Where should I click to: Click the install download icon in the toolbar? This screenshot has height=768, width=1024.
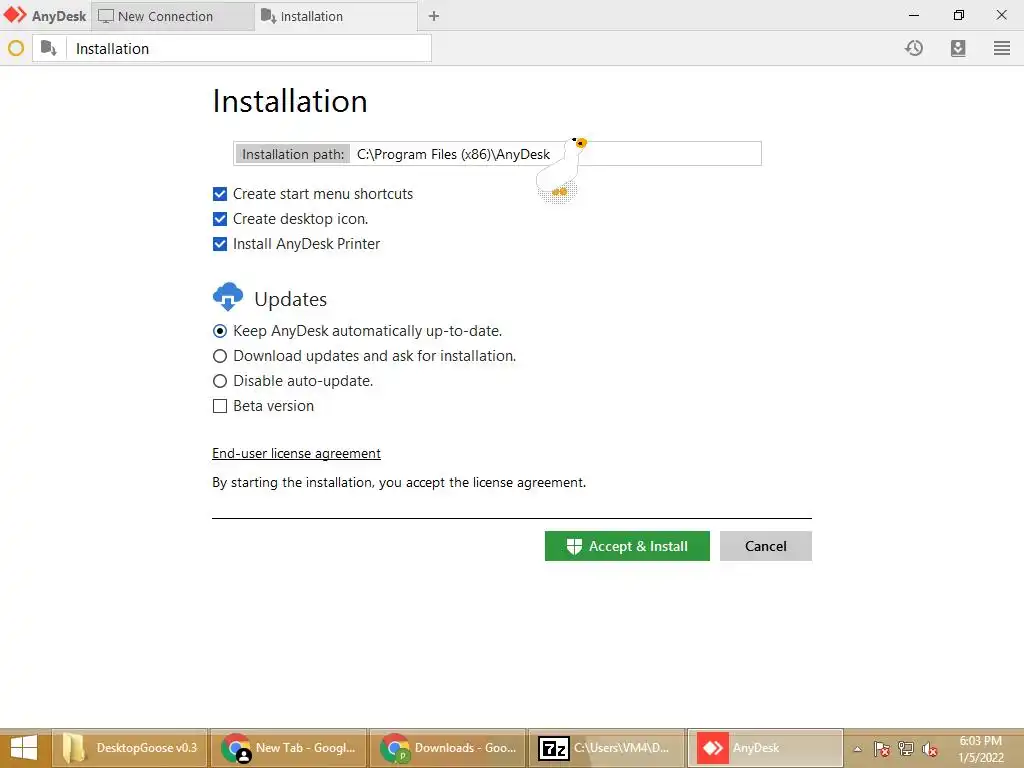[957, 48]
